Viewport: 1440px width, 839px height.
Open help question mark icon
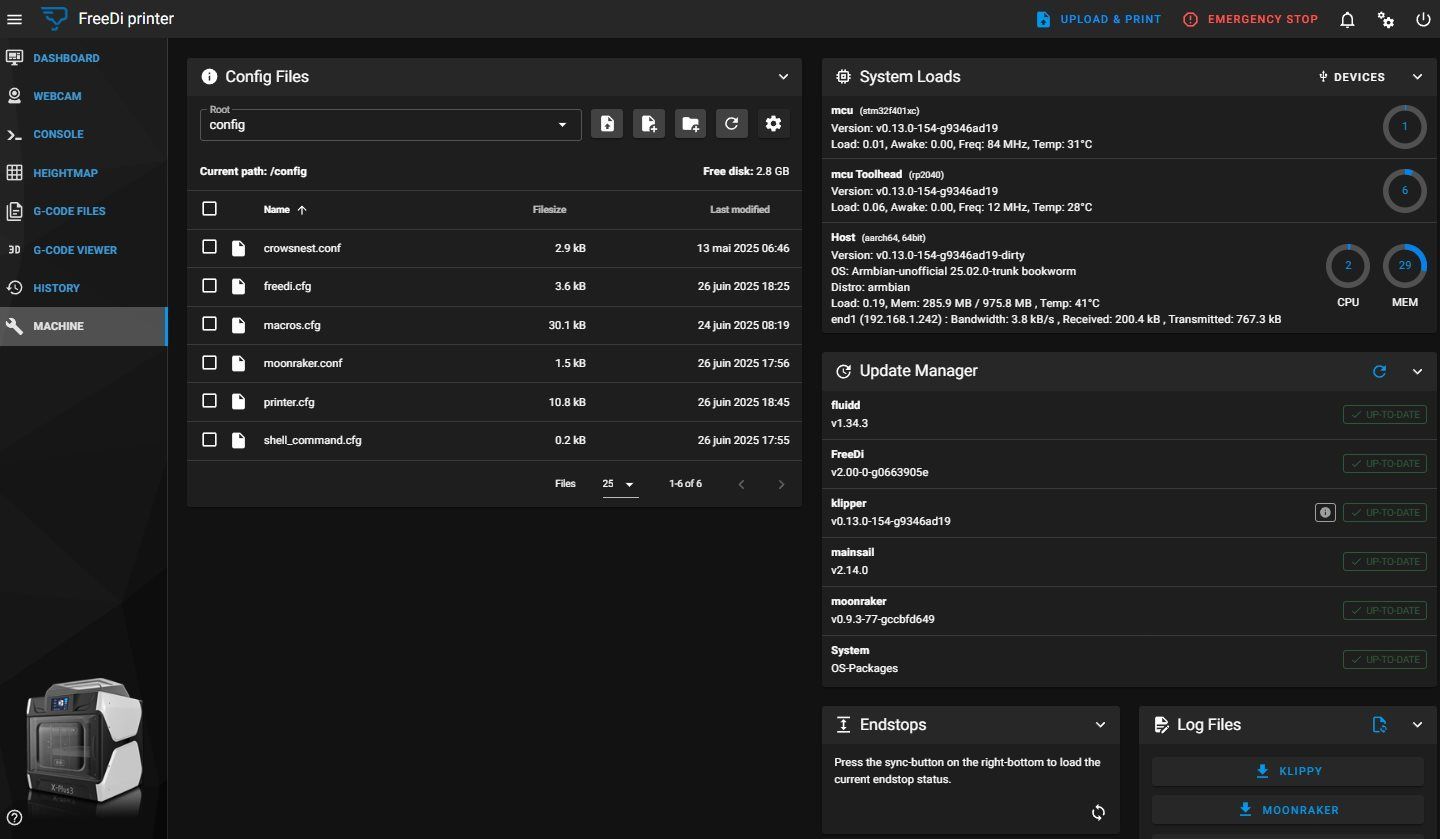click(14, 817)
